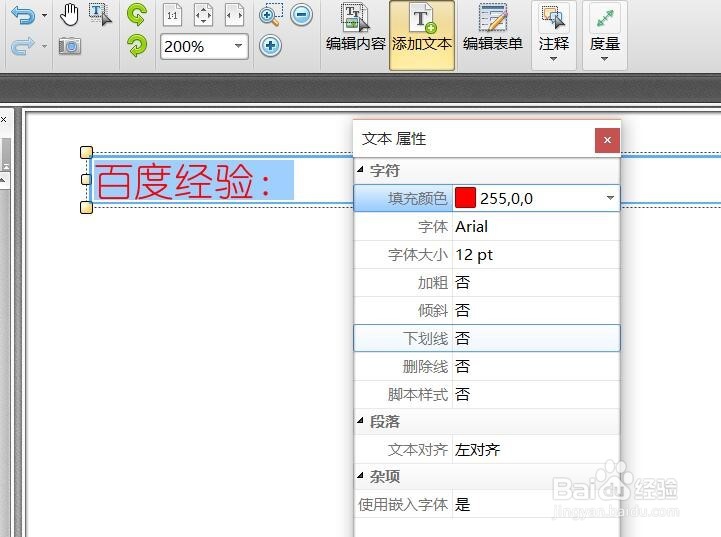Viewport: 721px width, 537px height.
Task: Toggle the 加粗 bold value
Action: (x=536, y=283)
